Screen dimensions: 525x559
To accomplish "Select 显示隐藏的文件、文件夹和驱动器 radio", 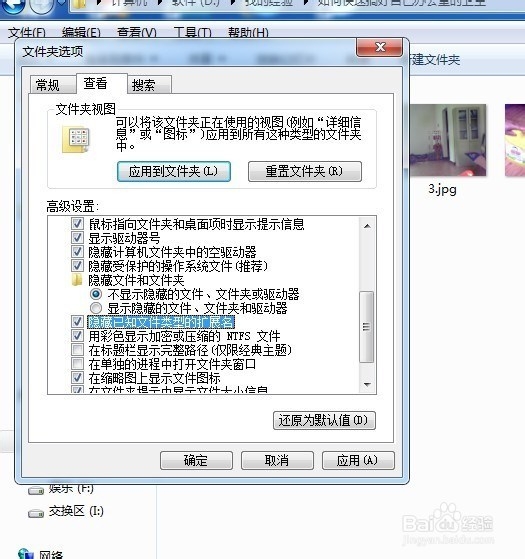I will tap(96, 308).
